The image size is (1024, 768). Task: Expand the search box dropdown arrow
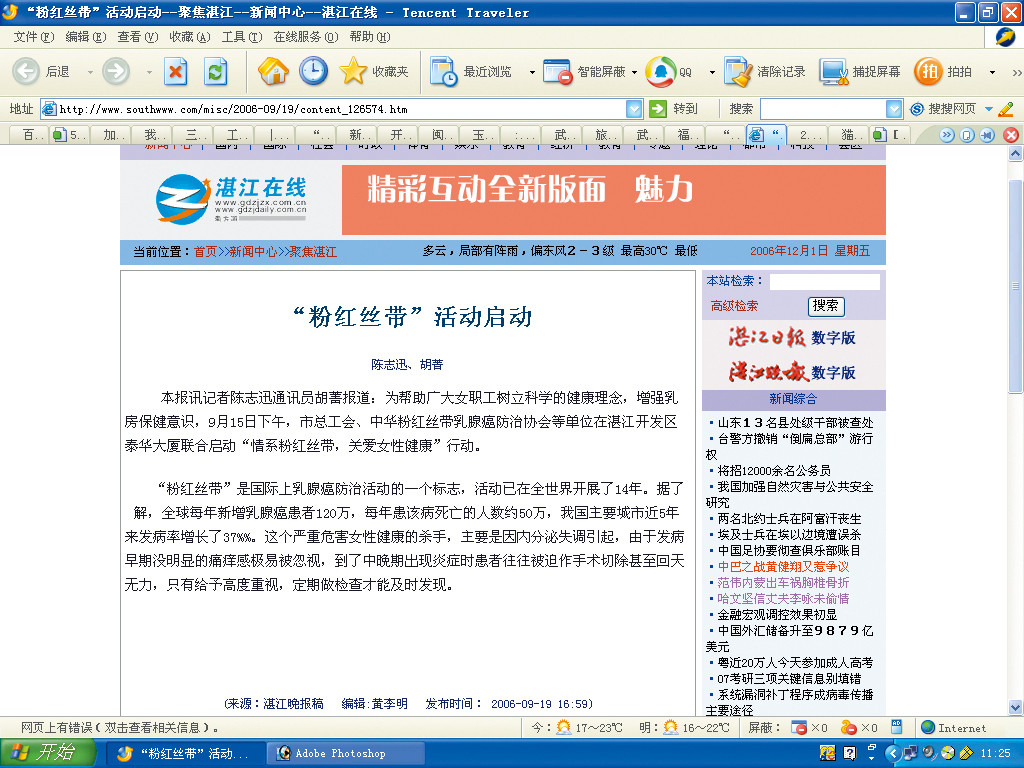[893, 109]
